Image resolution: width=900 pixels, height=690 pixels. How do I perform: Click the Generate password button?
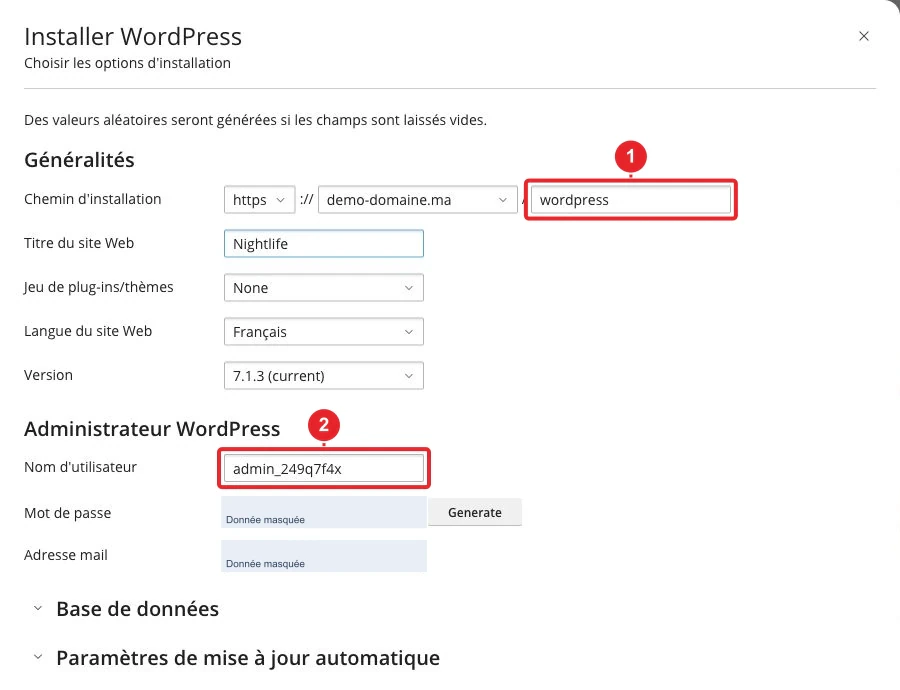click(x=475, y=512)
